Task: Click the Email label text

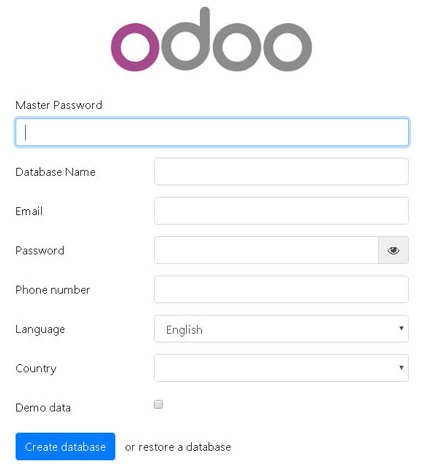Action: click(29, 211)
